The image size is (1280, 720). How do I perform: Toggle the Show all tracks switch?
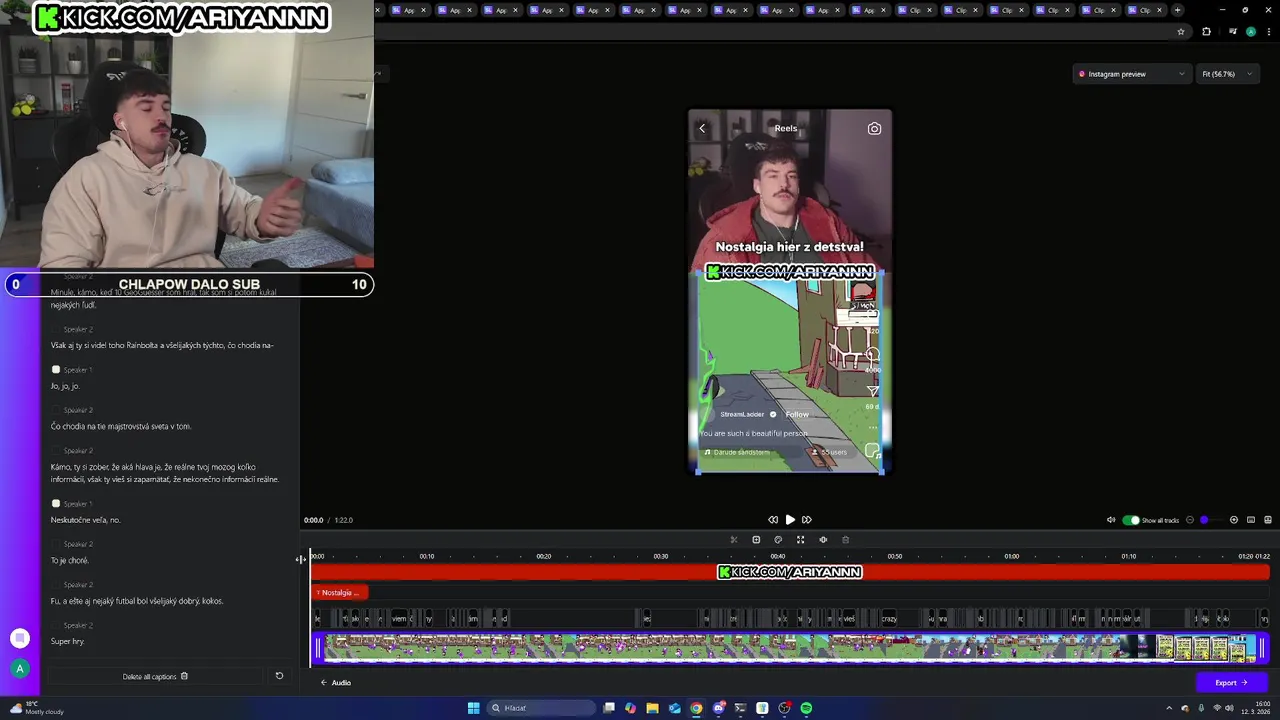[1131, 520]
